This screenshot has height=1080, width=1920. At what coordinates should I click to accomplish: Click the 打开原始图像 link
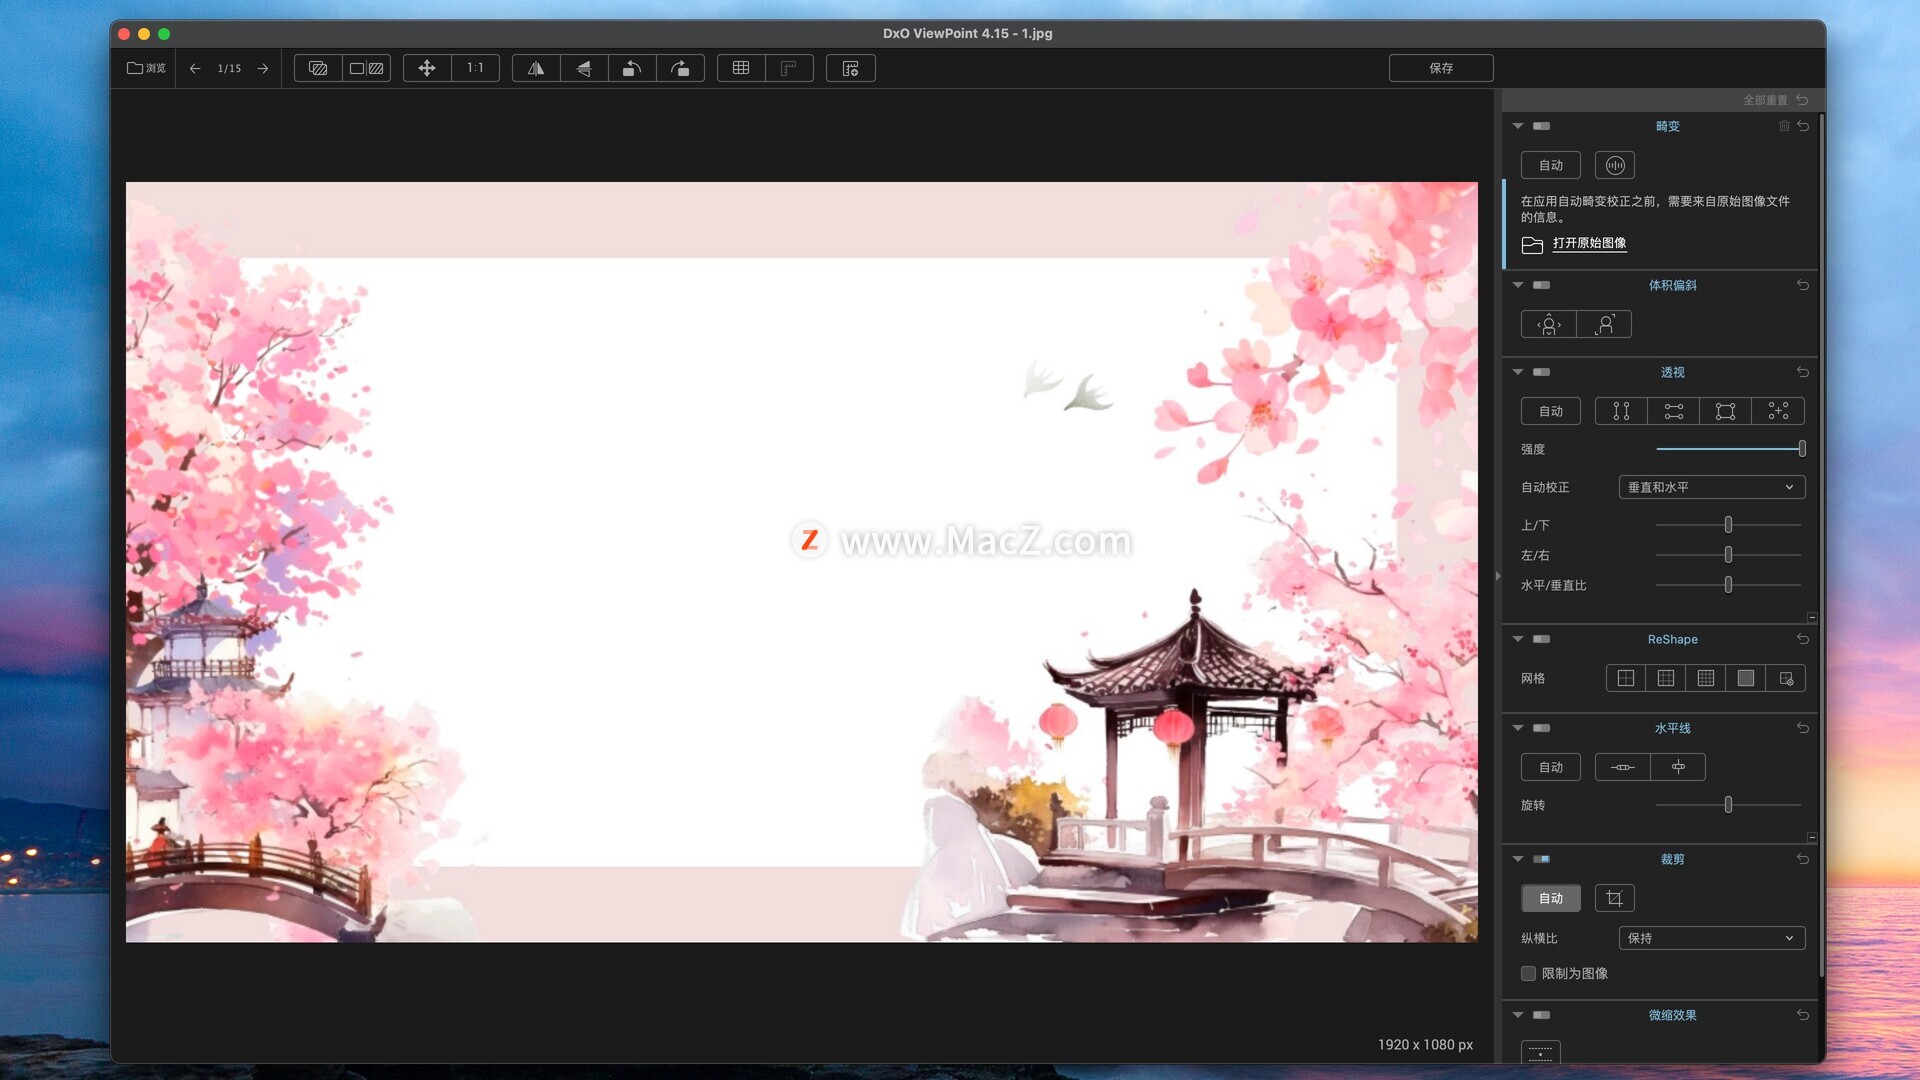[1589, 243]
